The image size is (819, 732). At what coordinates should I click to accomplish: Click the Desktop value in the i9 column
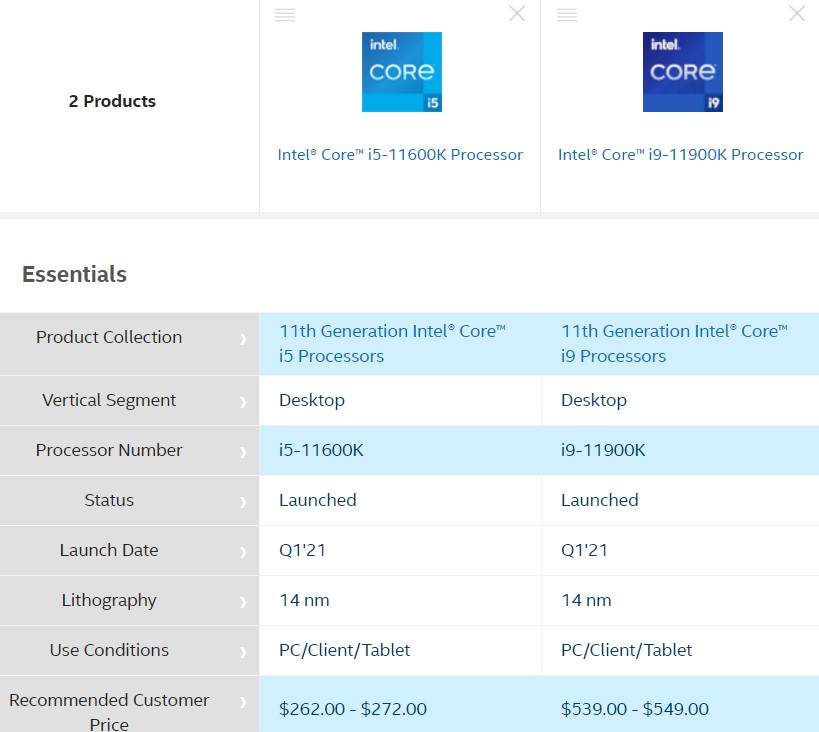594,400
